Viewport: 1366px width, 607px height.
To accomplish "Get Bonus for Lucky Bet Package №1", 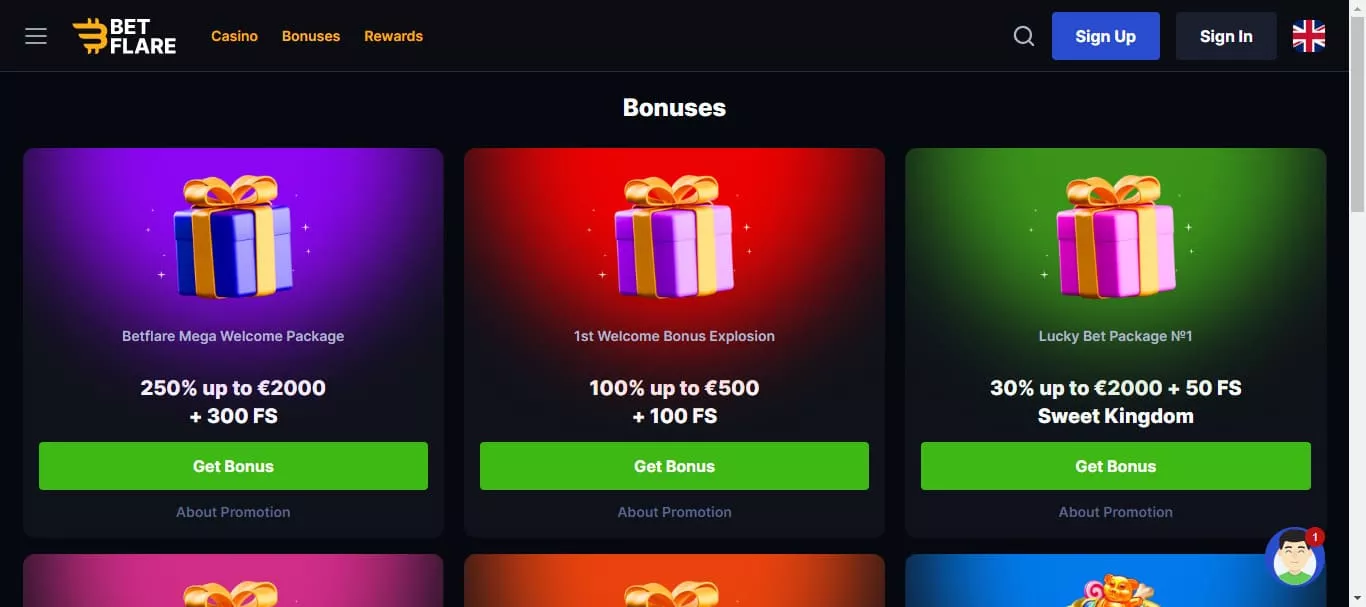I will click(x=1115, y=466).
